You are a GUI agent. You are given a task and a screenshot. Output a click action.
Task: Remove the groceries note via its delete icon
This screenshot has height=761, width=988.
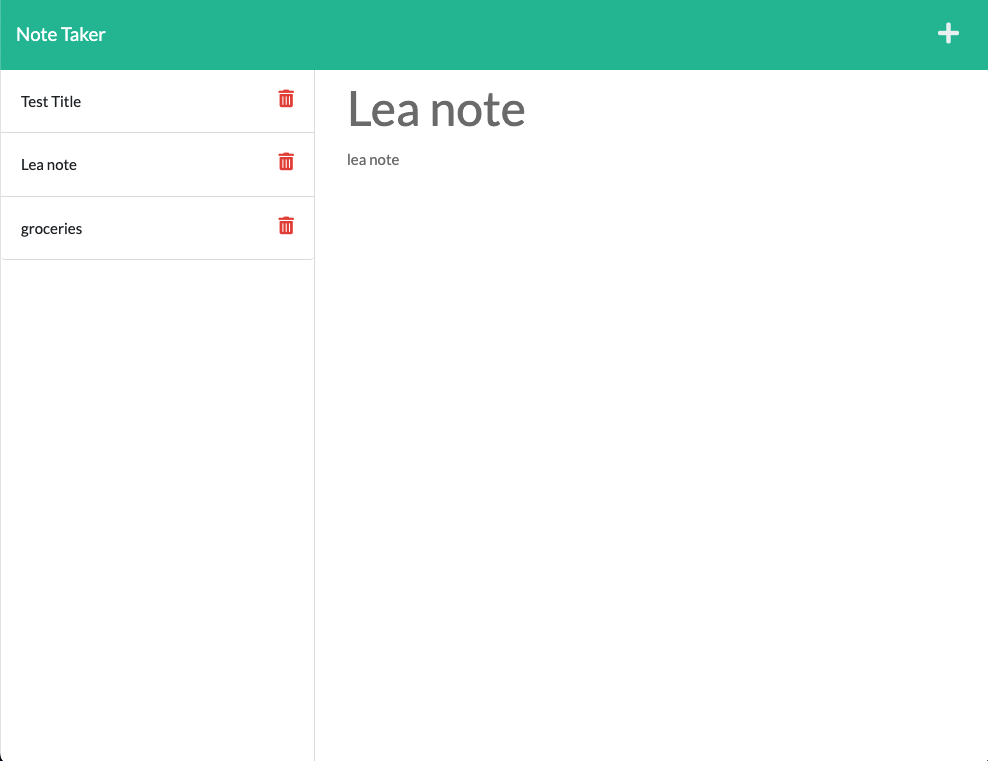(x=286, y=226)
